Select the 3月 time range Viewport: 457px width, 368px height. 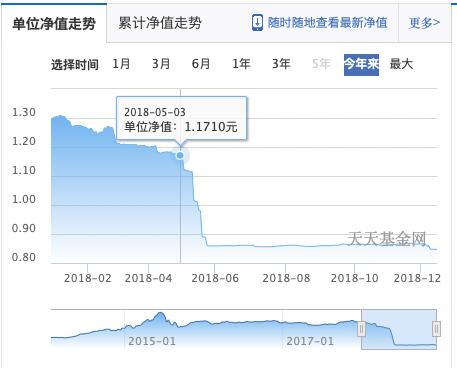pos(161,64)
